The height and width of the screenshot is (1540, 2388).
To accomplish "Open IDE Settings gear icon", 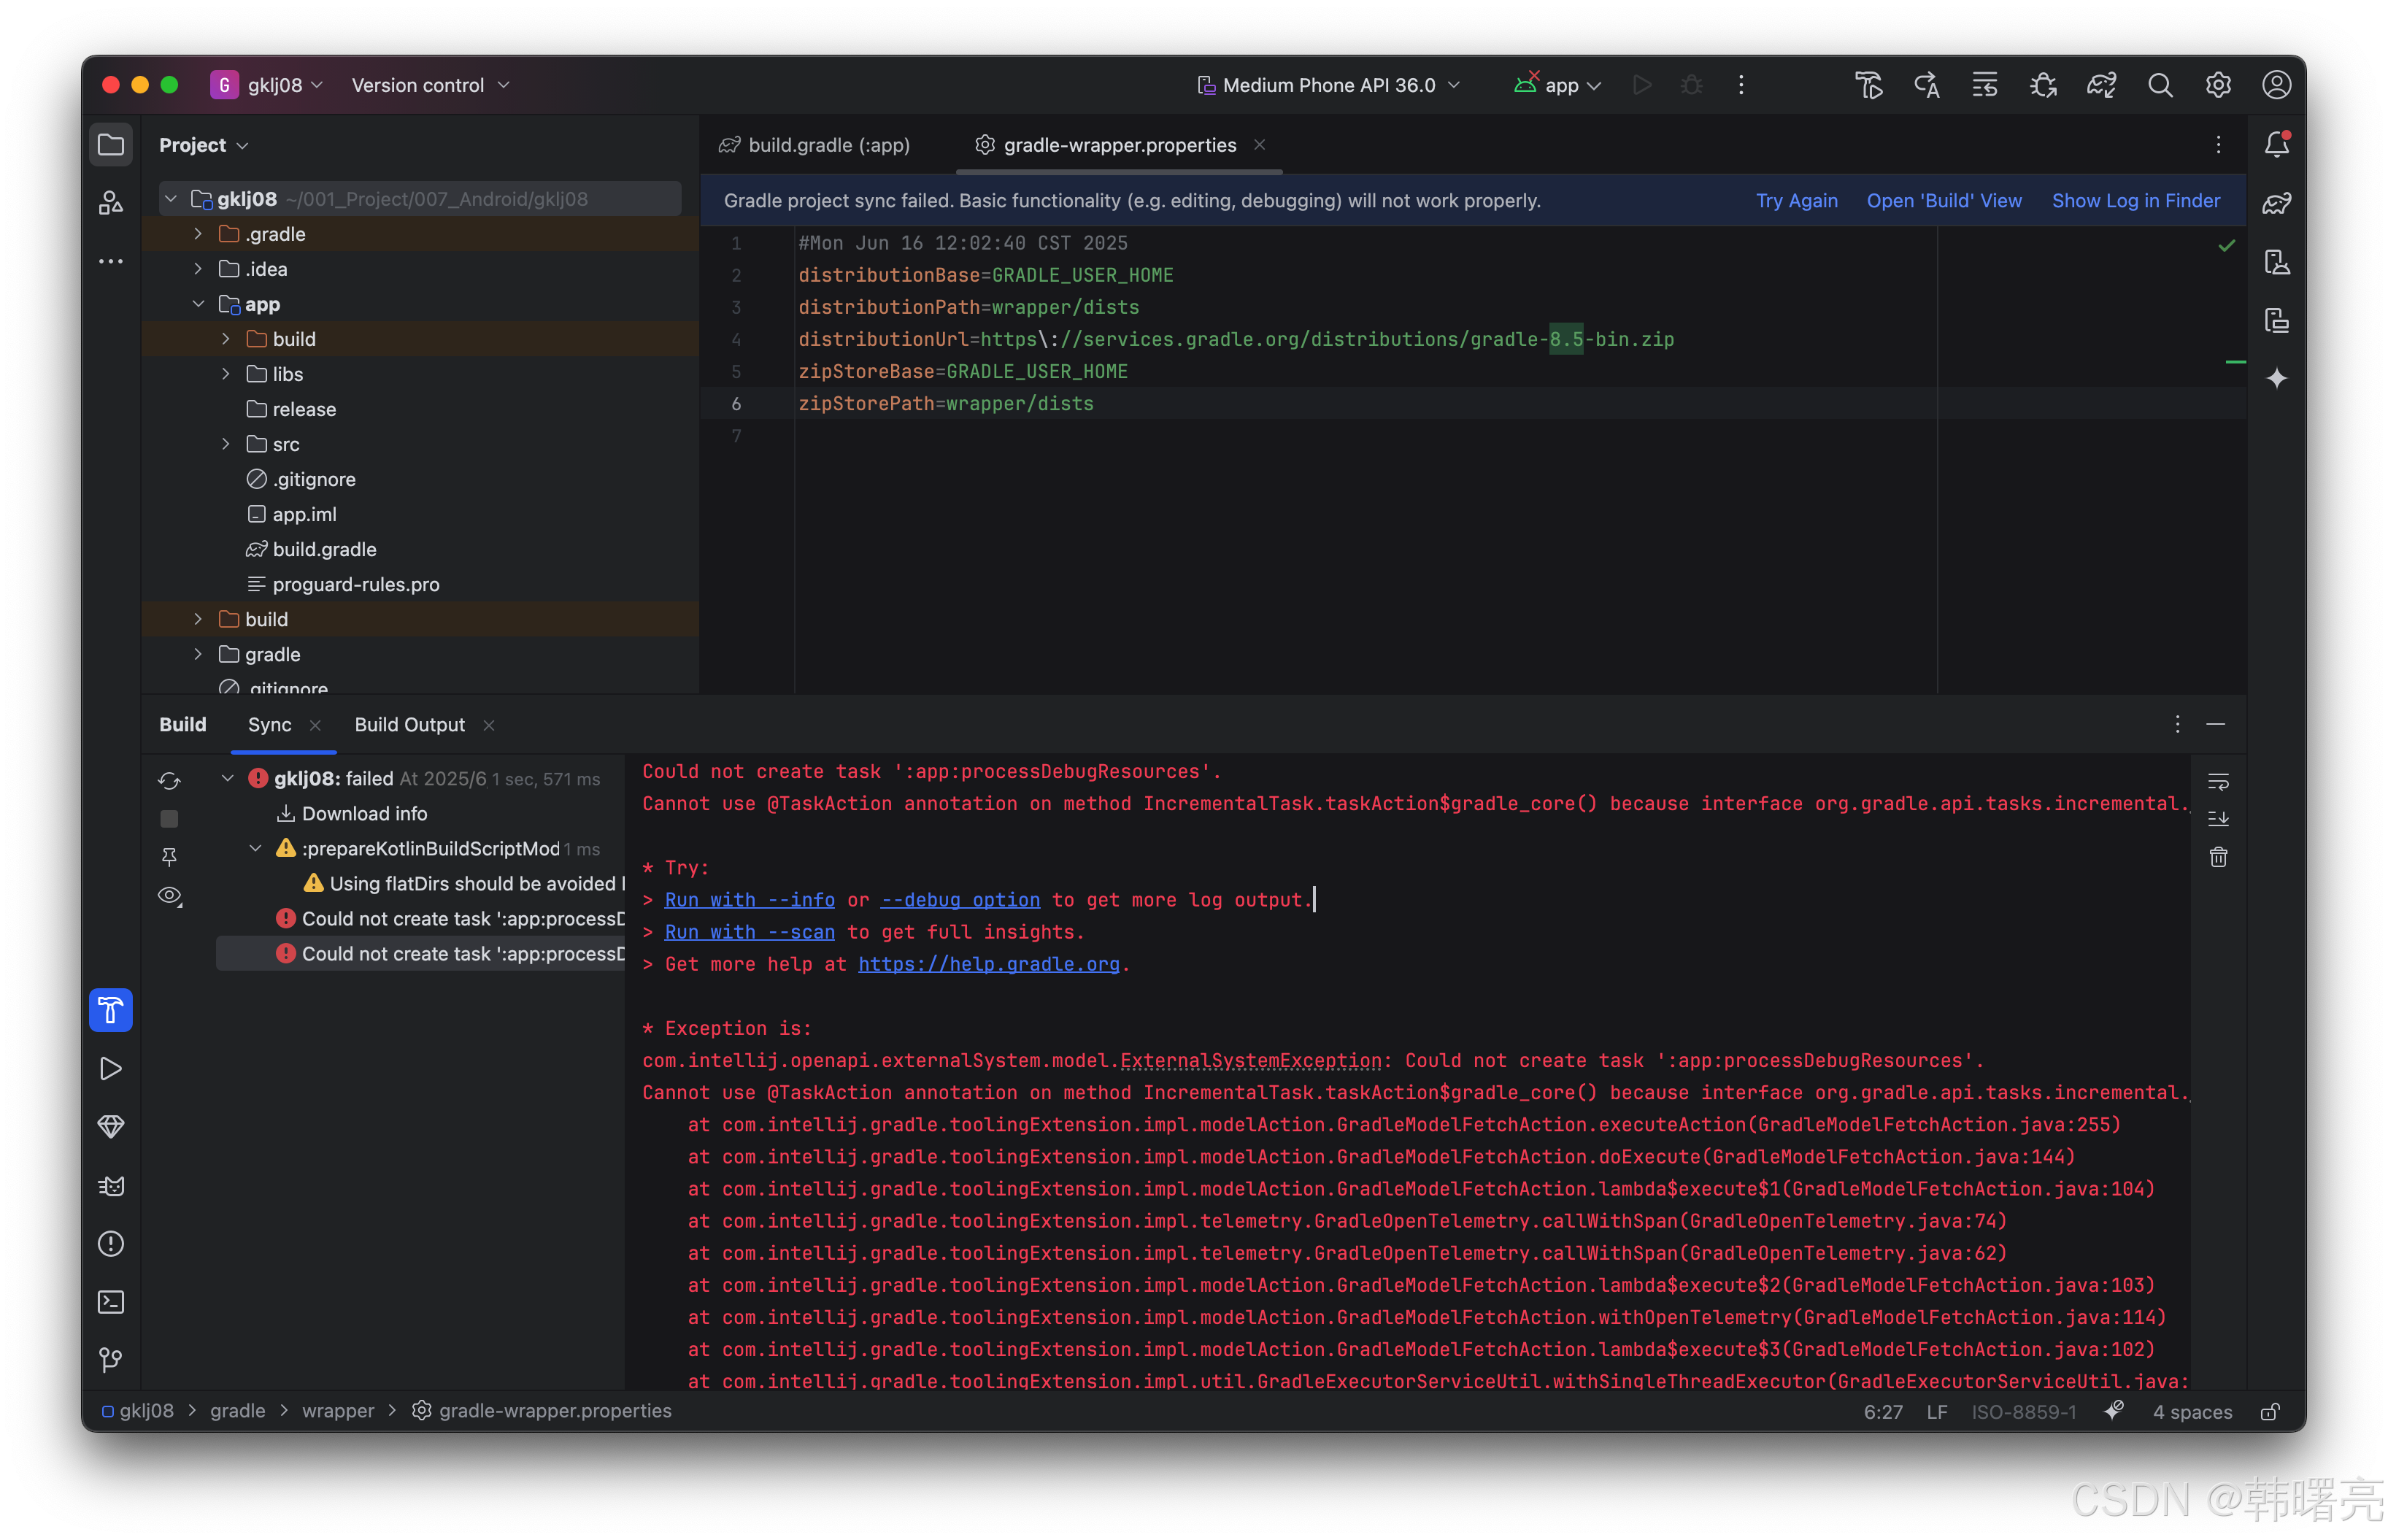I will (2218, 85).
